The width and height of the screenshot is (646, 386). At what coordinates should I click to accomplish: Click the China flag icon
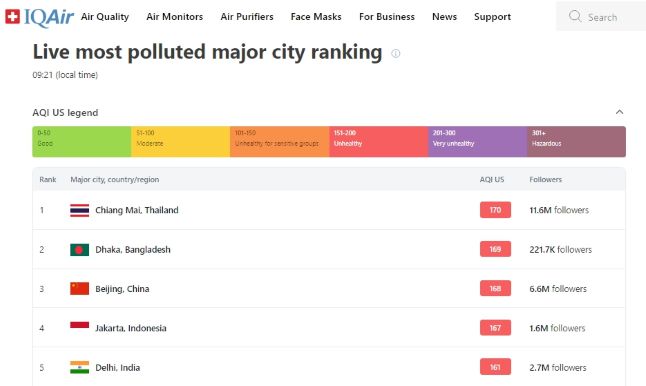click(80, 289)
